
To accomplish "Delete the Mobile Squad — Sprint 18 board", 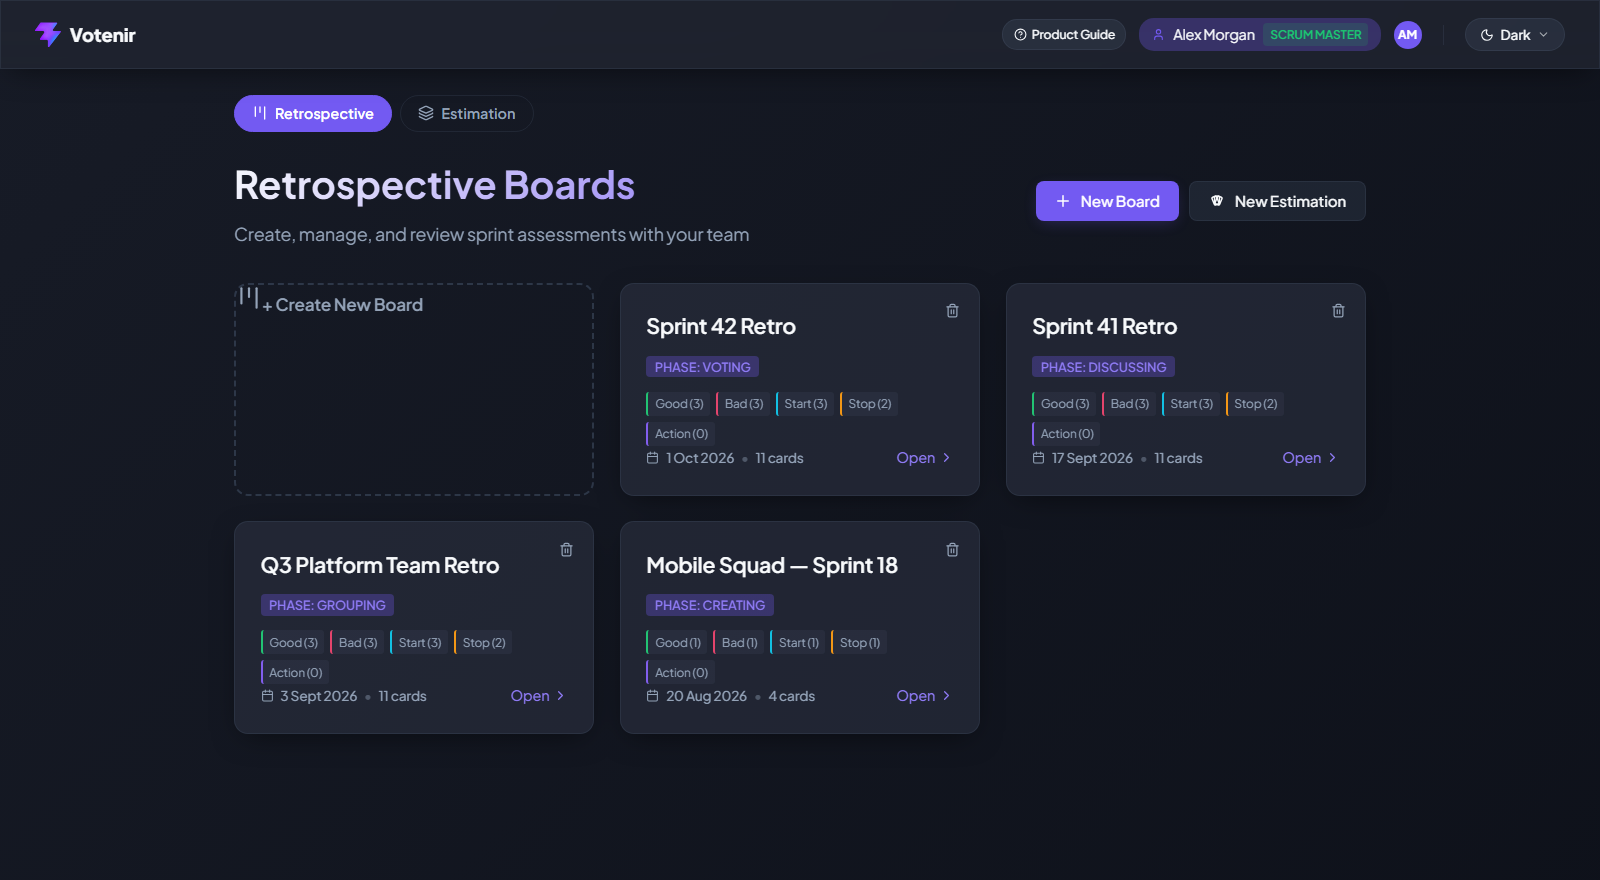I will coord(952,550).
